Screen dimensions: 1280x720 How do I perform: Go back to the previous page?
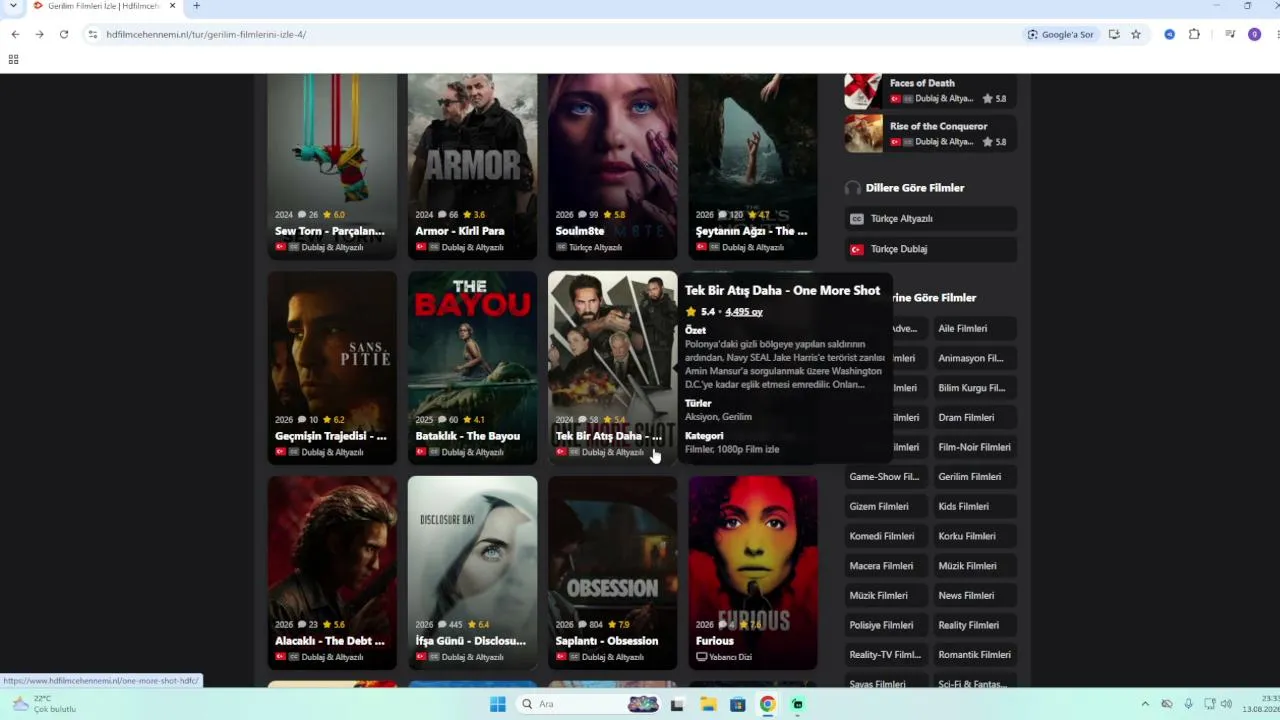[15, 34]
